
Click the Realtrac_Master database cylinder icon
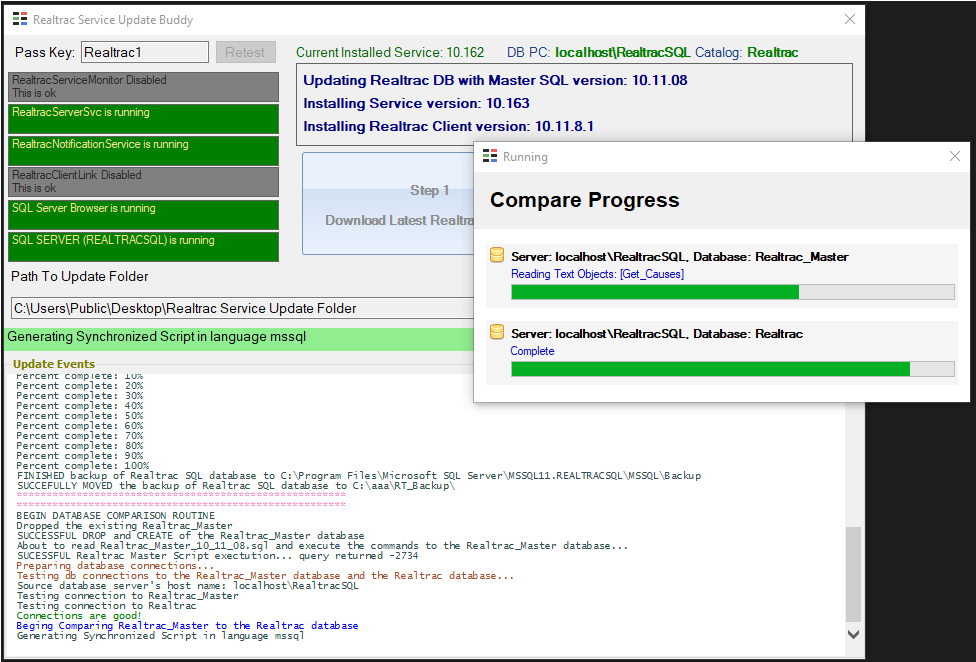[x=497, y=255]
